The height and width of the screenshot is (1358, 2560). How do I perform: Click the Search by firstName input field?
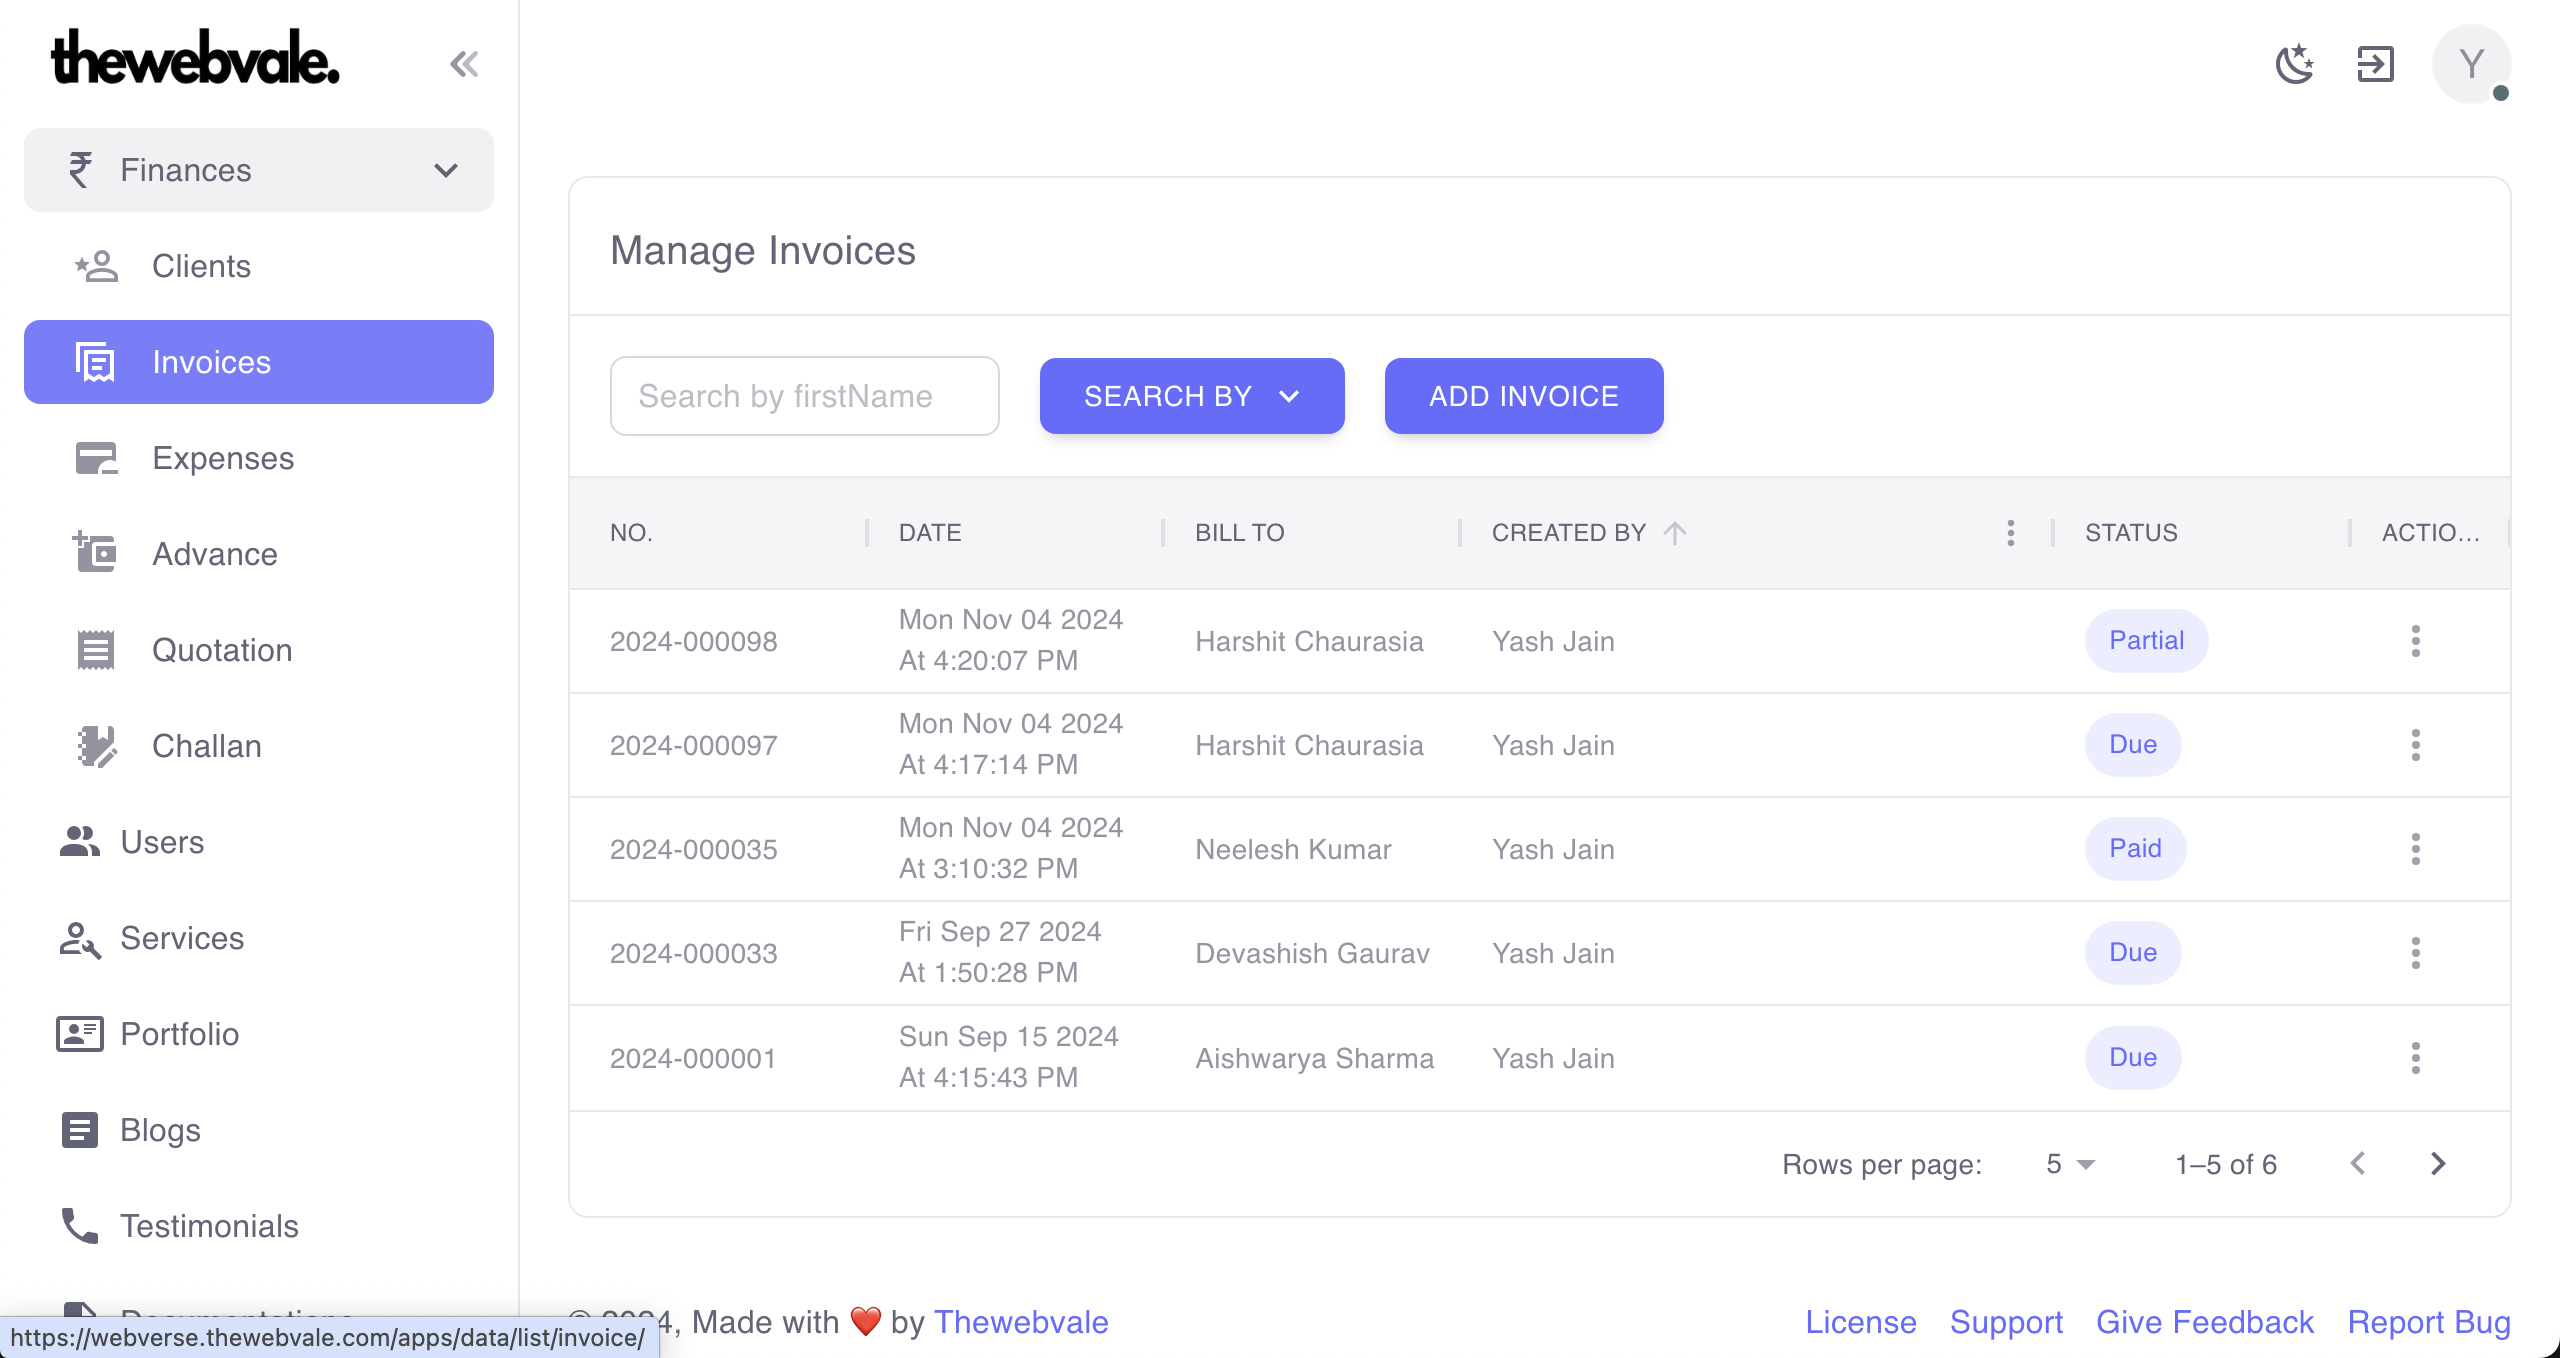pyautogui.click(x=804, y=396)
